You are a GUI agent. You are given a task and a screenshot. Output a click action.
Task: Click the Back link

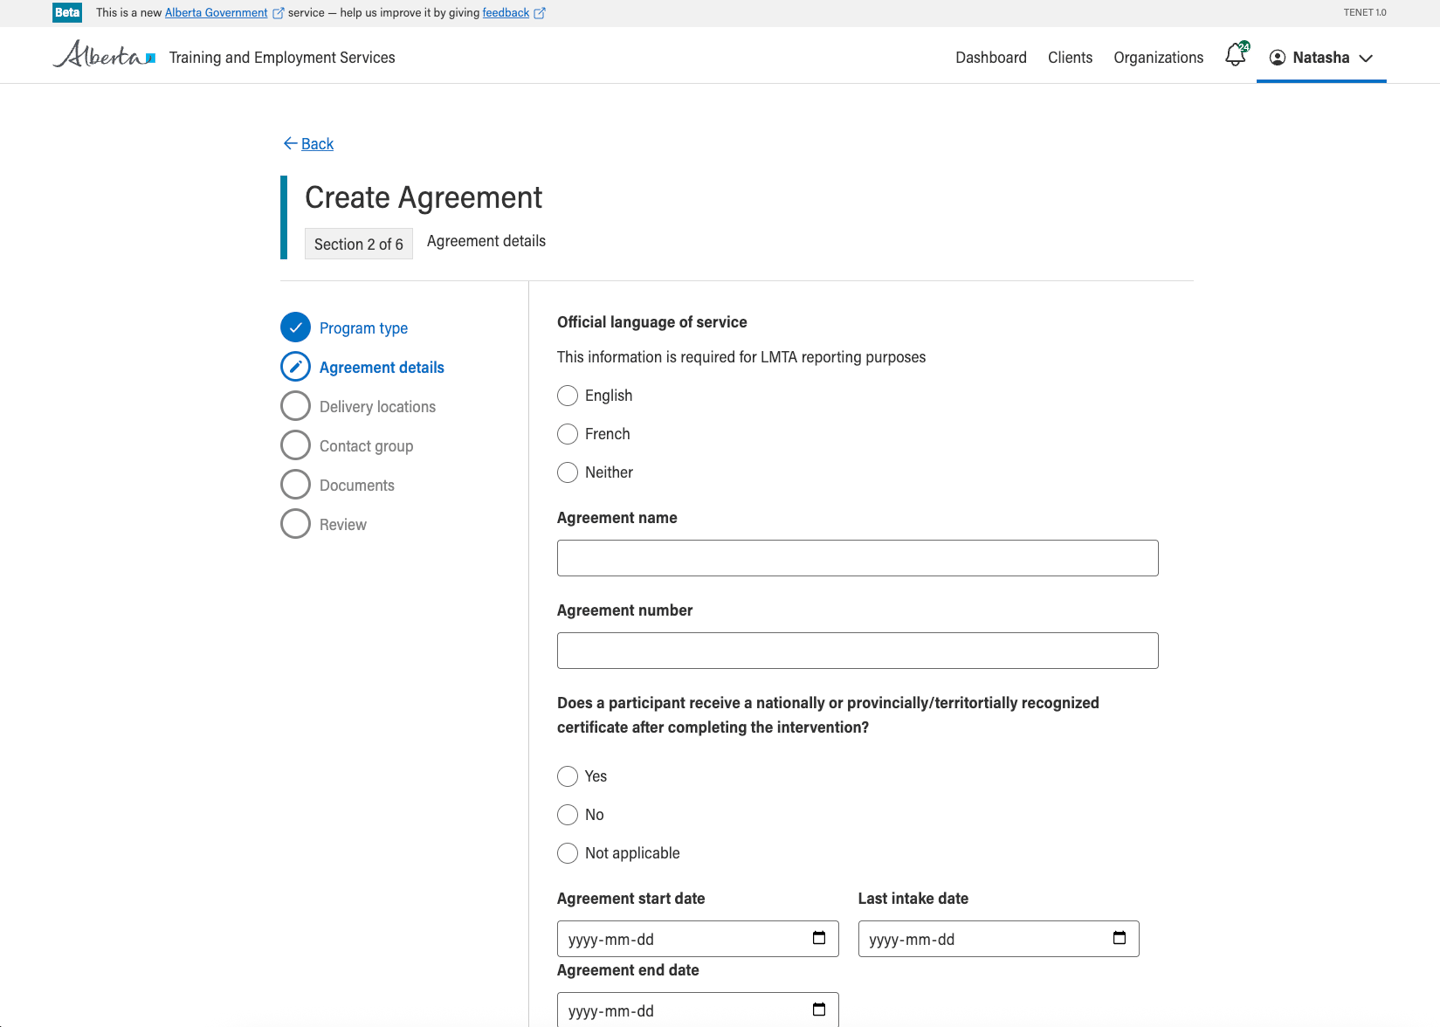[316, 144]
